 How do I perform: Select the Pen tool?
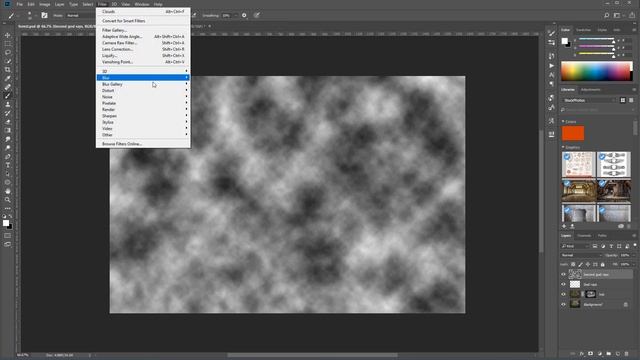[7, 156]
